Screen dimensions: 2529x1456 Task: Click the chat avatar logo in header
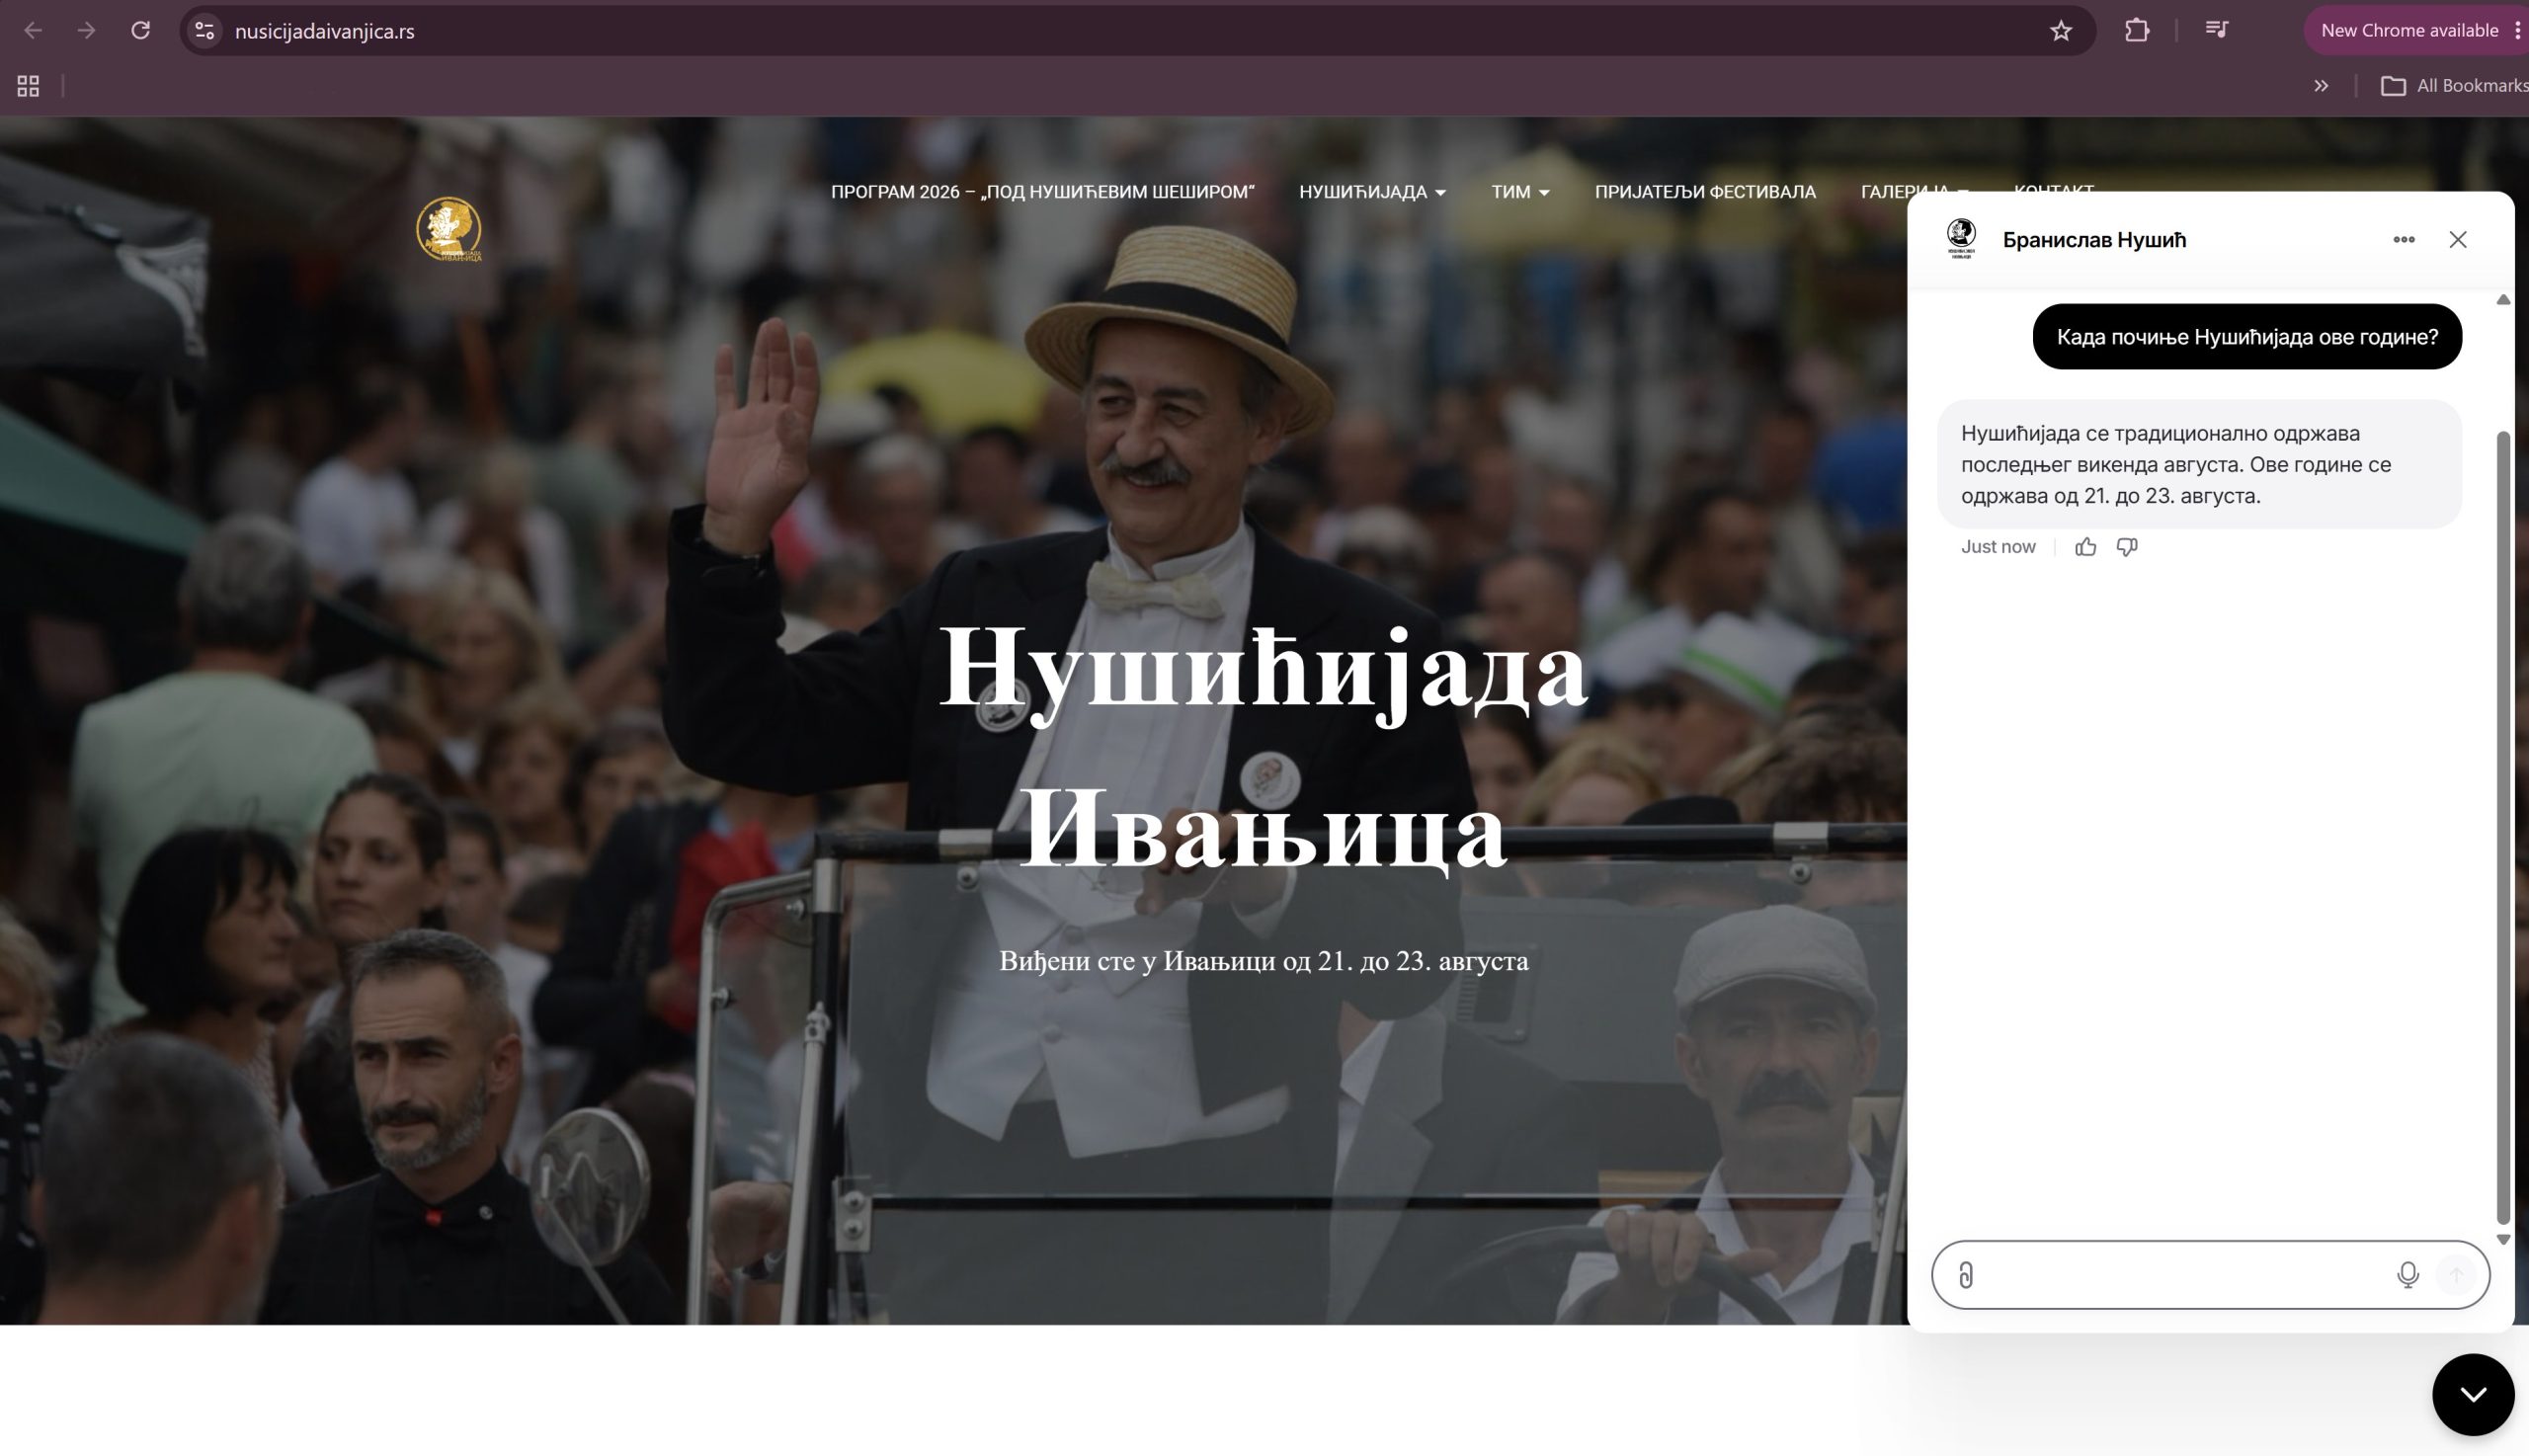(1961, 240)
